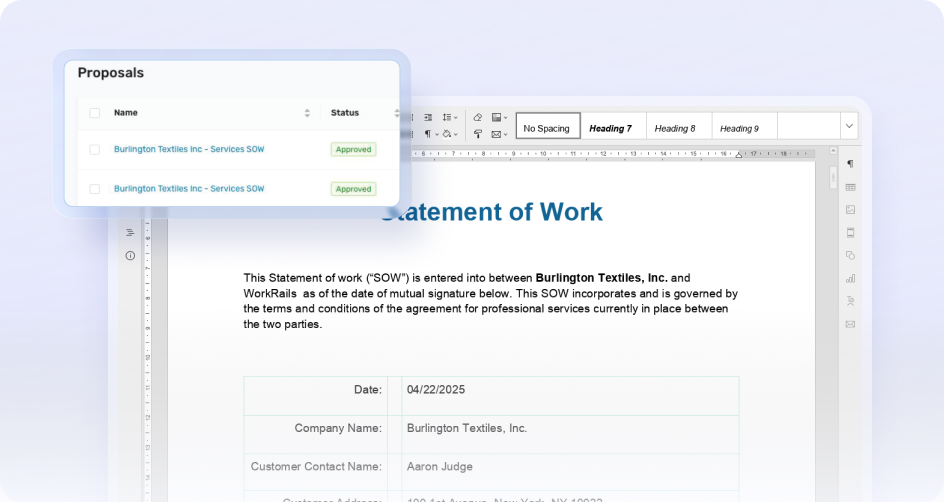Apply the No Spacing style
Screen dimensions: 944x502
[546, 128]
